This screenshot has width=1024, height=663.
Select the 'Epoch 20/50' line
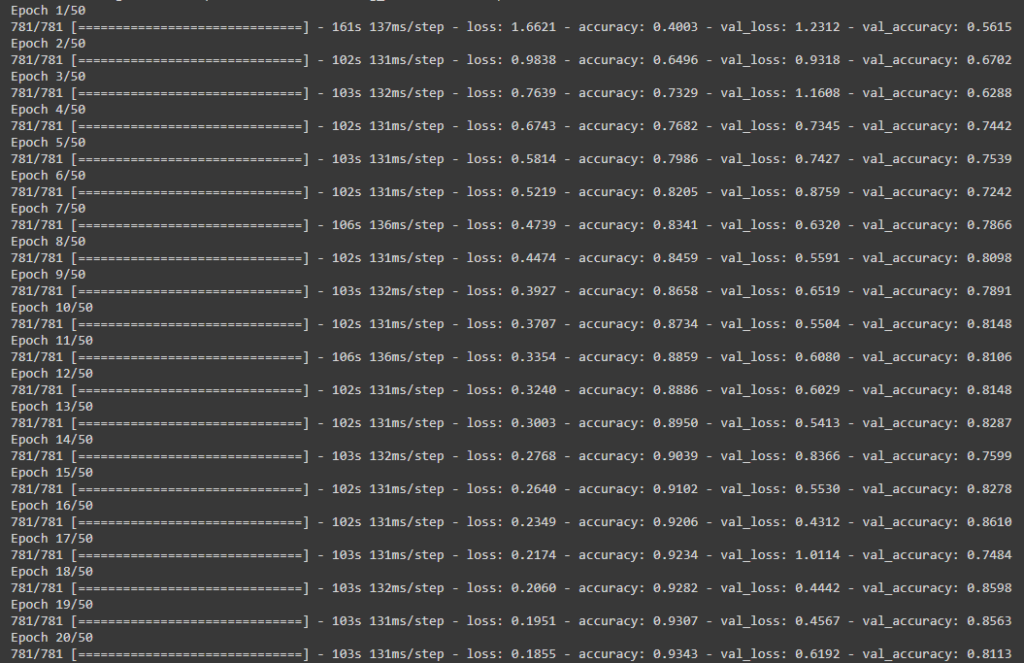(52, 637)
